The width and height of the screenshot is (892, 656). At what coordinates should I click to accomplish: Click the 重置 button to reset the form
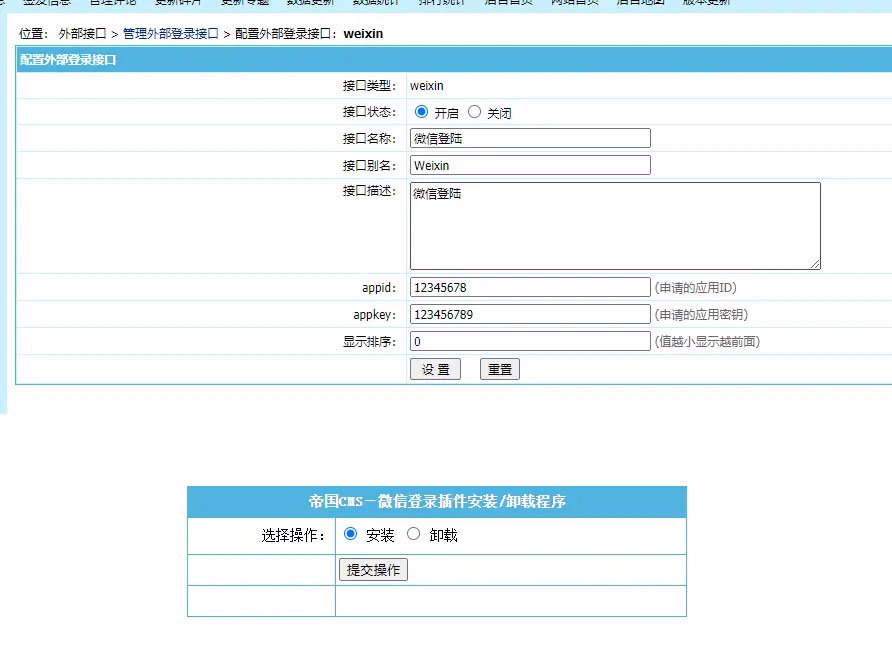[499, 368]
